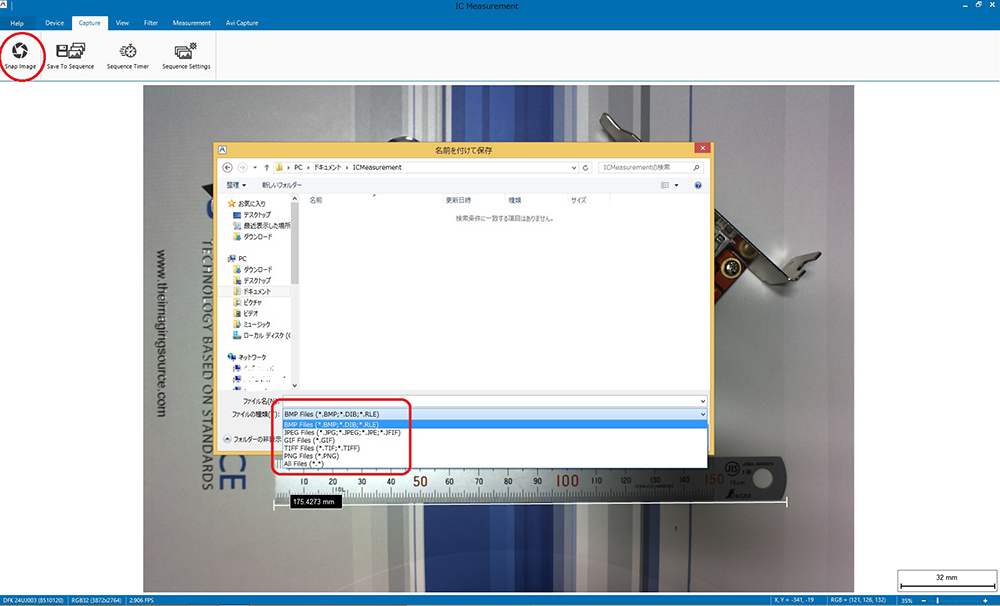Click PC in the address path

(298, 168)
